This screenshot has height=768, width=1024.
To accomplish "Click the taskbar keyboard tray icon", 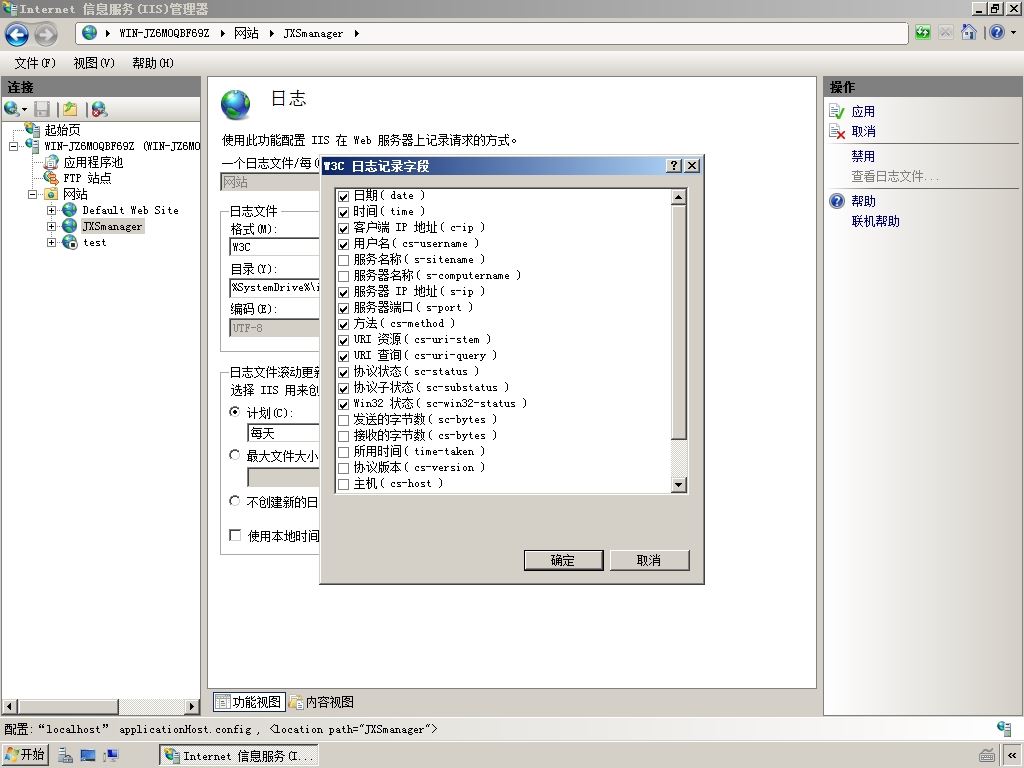I will 987,756.
